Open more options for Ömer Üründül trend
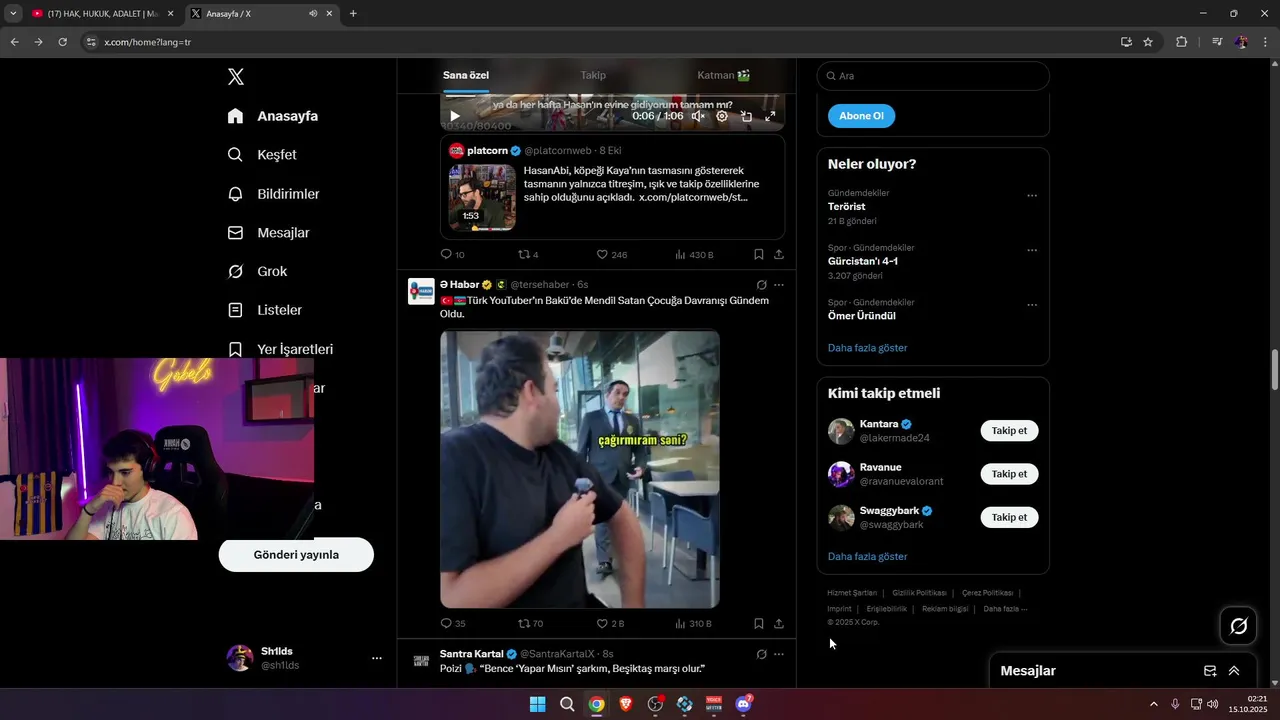1280x720 pixels. [x=1032, y=305]
